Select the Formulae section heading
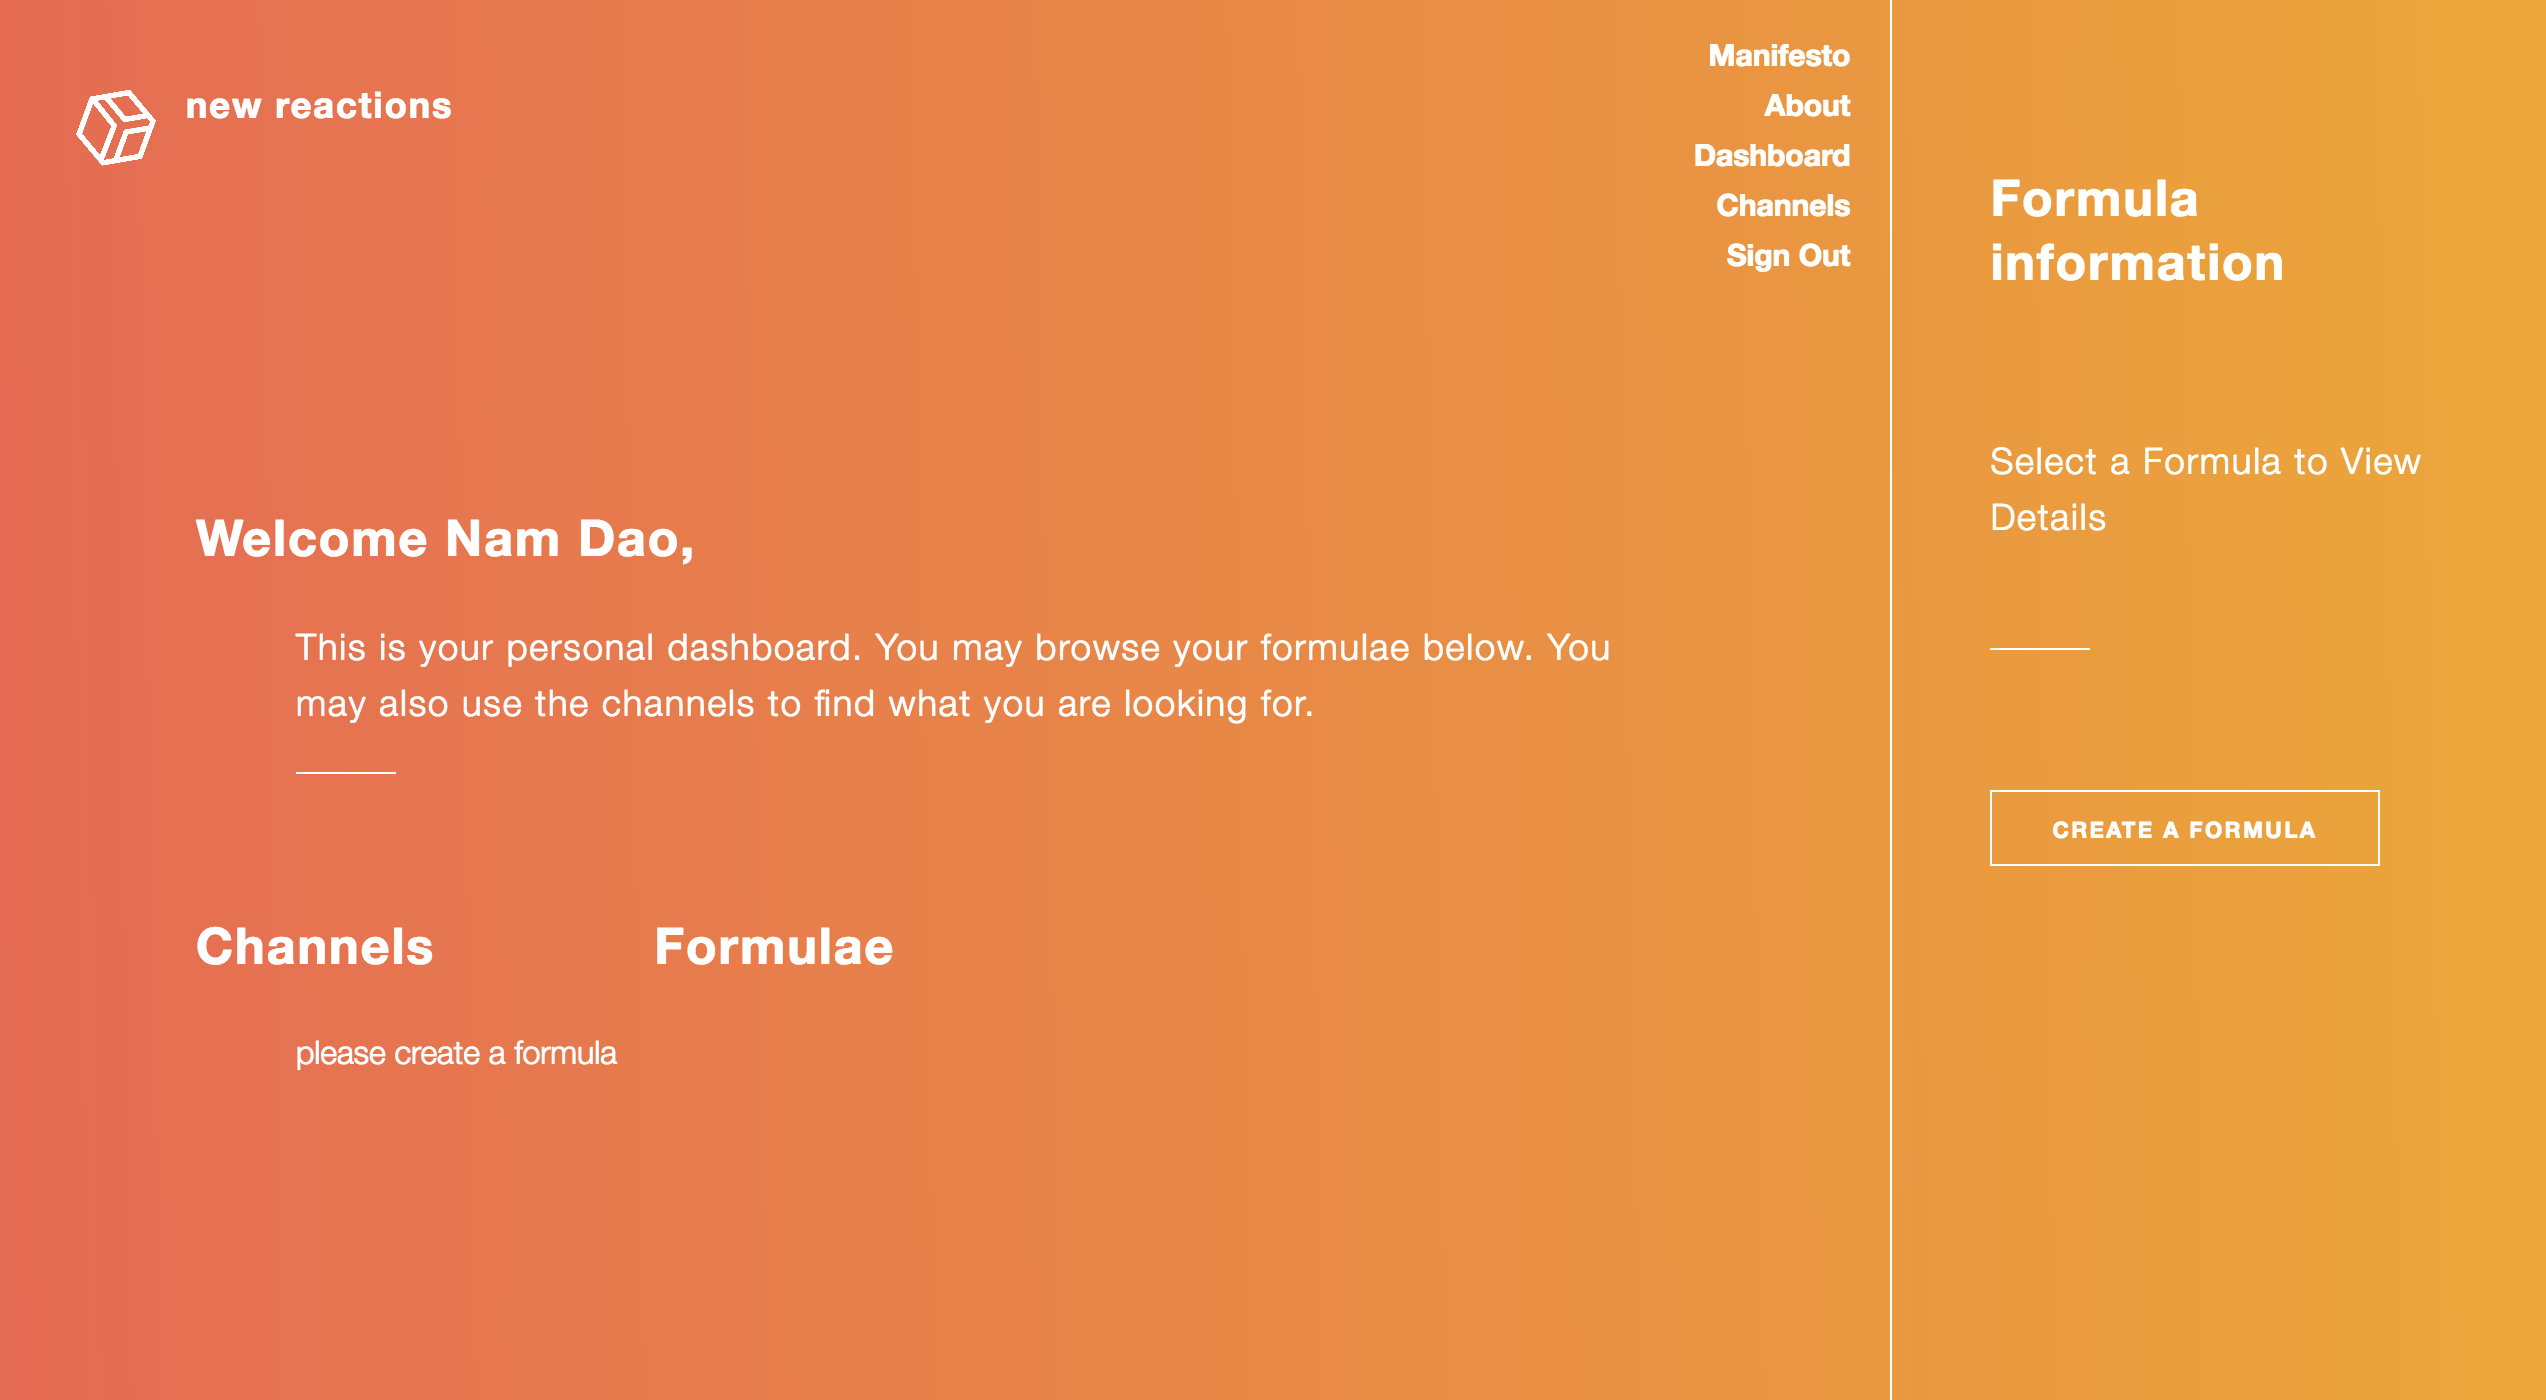 (x=773, y=946)
